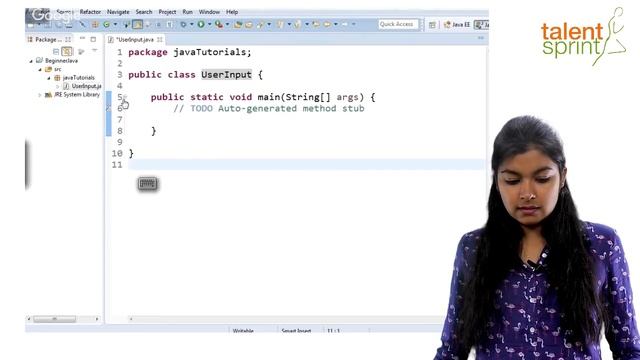The image size is (640, 360).
Task: Collapse the main method fold marker
Action: [125, 97]
